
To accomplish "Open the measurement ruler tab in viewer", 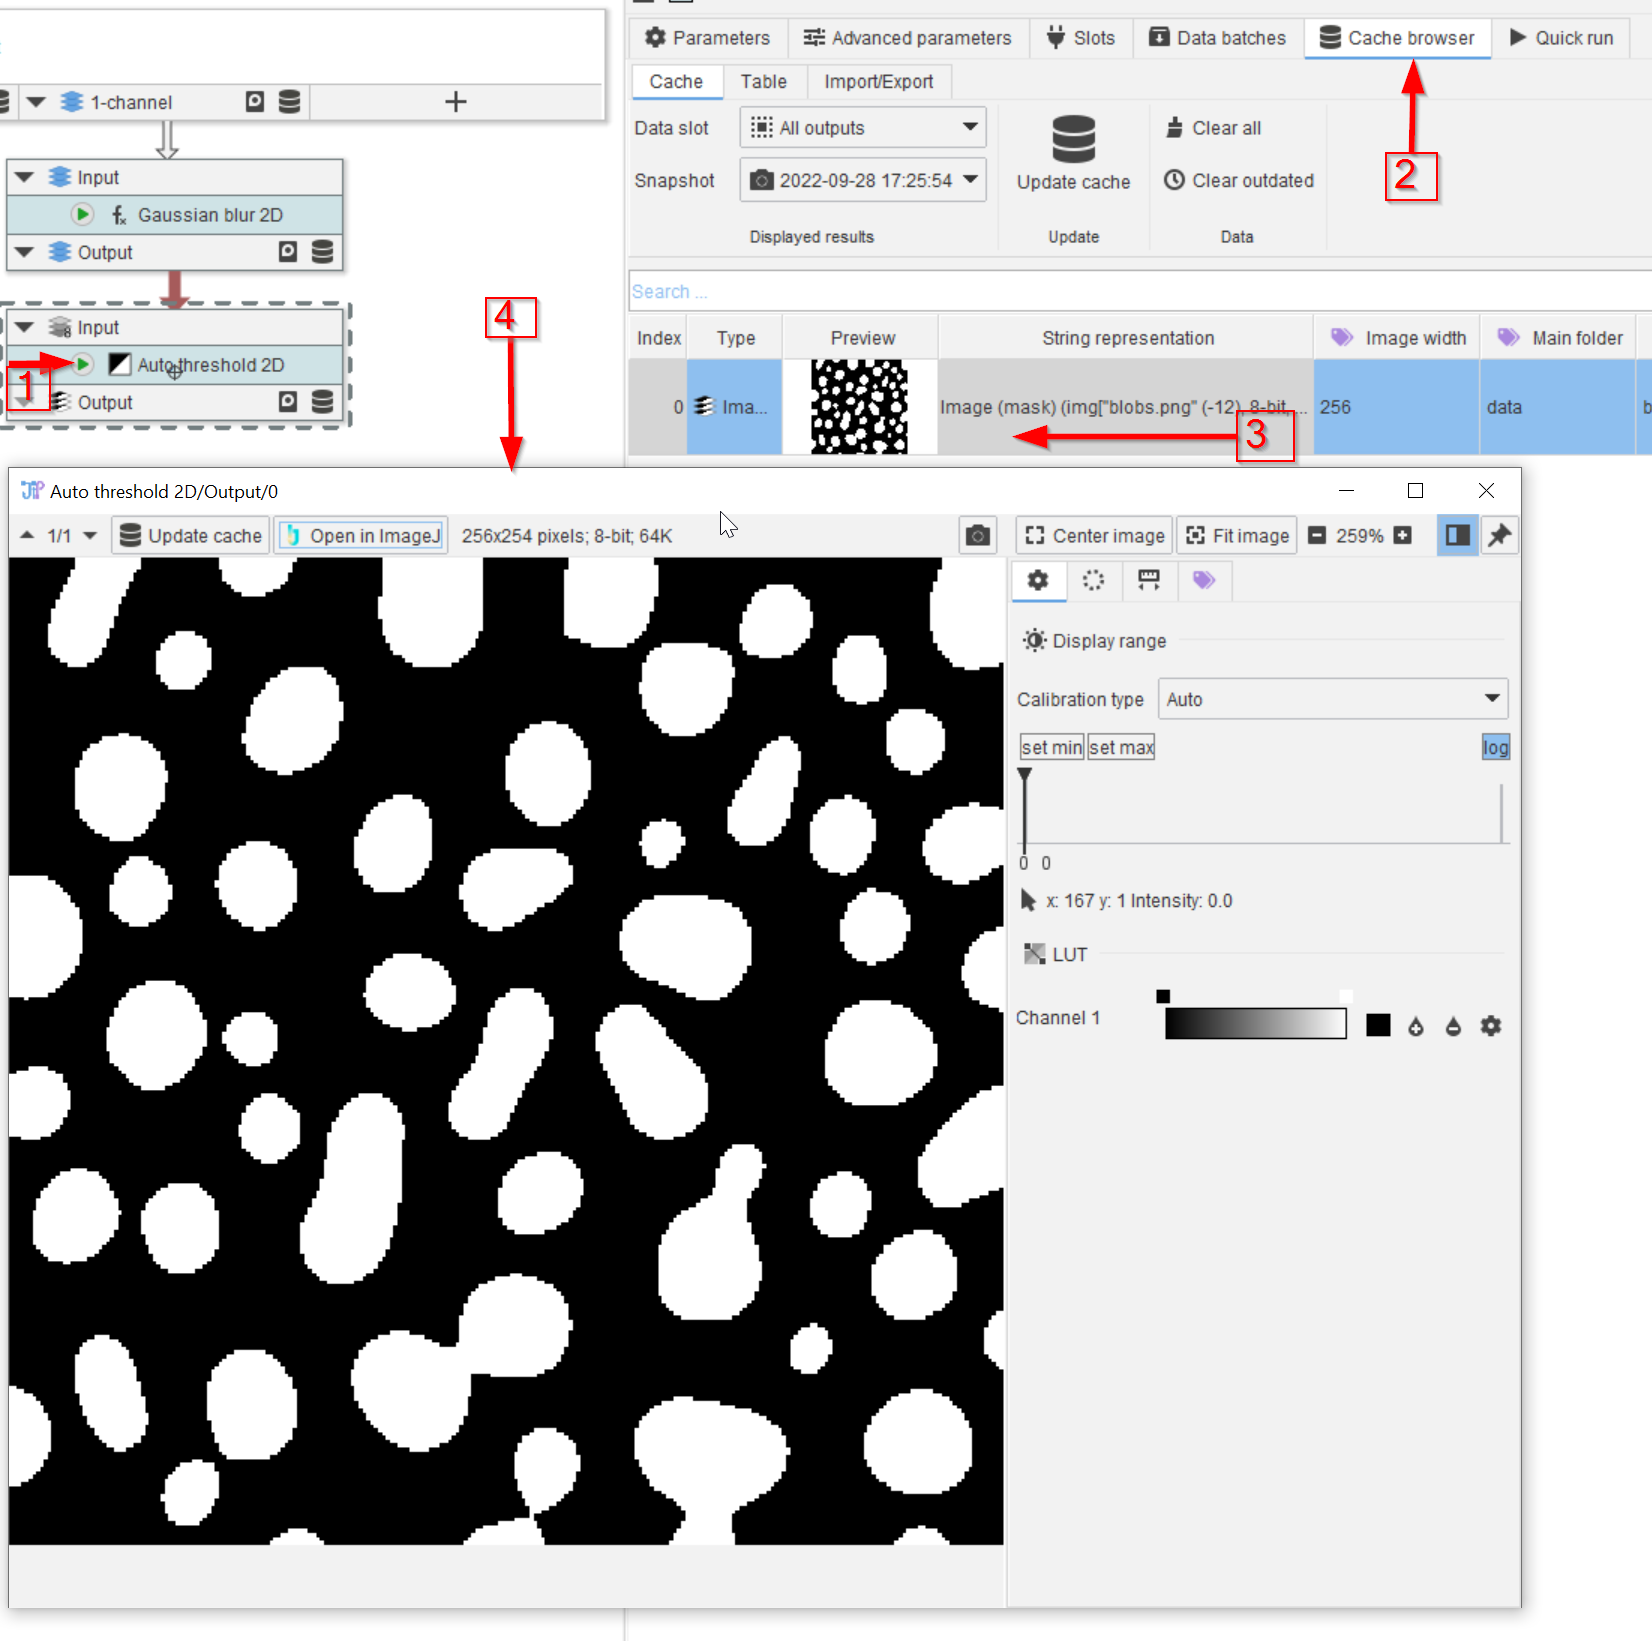I will coord(1149,581).
